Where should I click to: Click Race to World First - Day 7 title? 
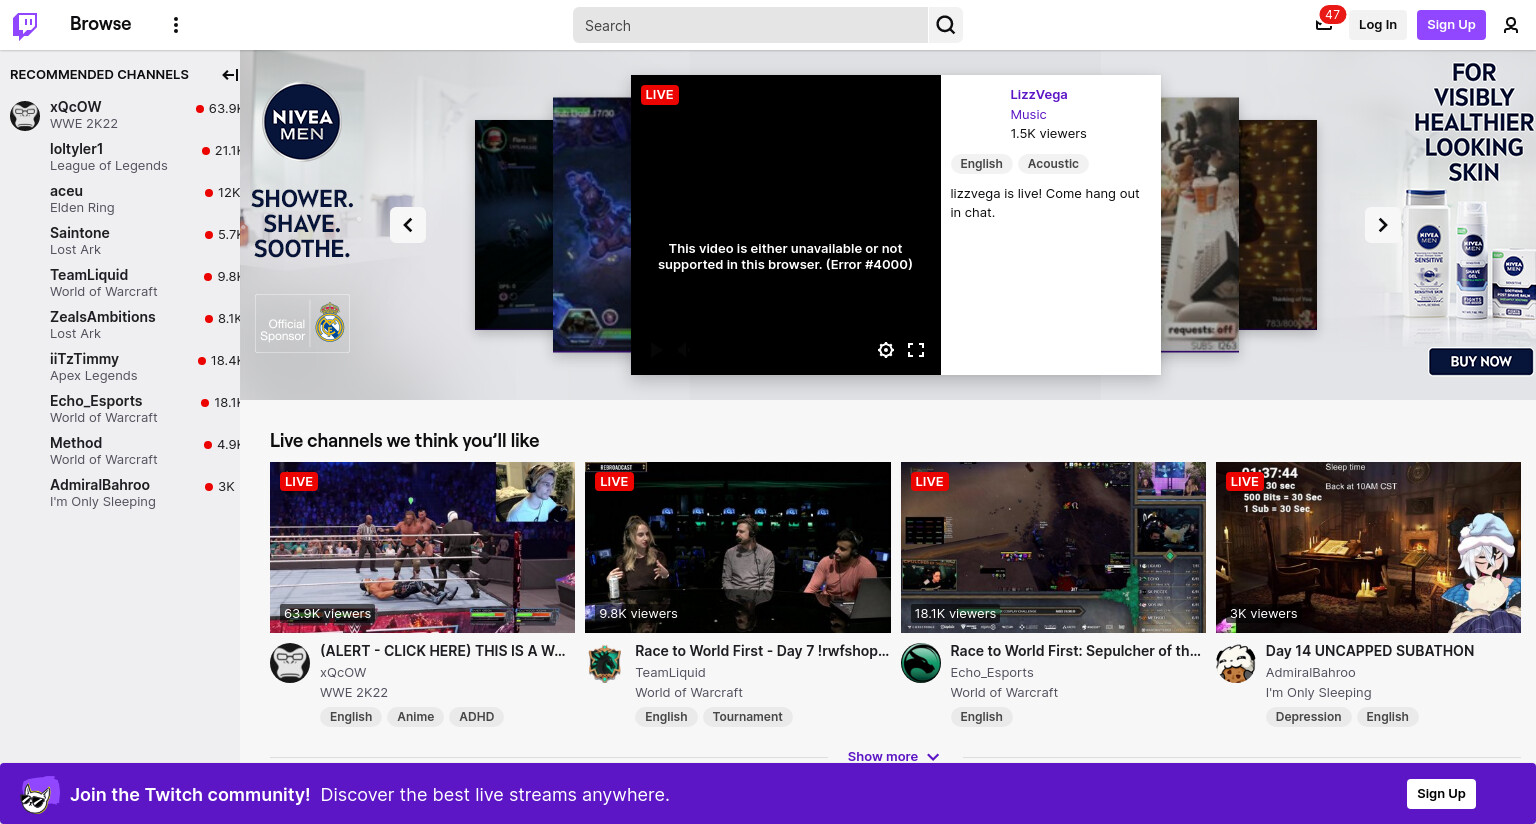762,651
